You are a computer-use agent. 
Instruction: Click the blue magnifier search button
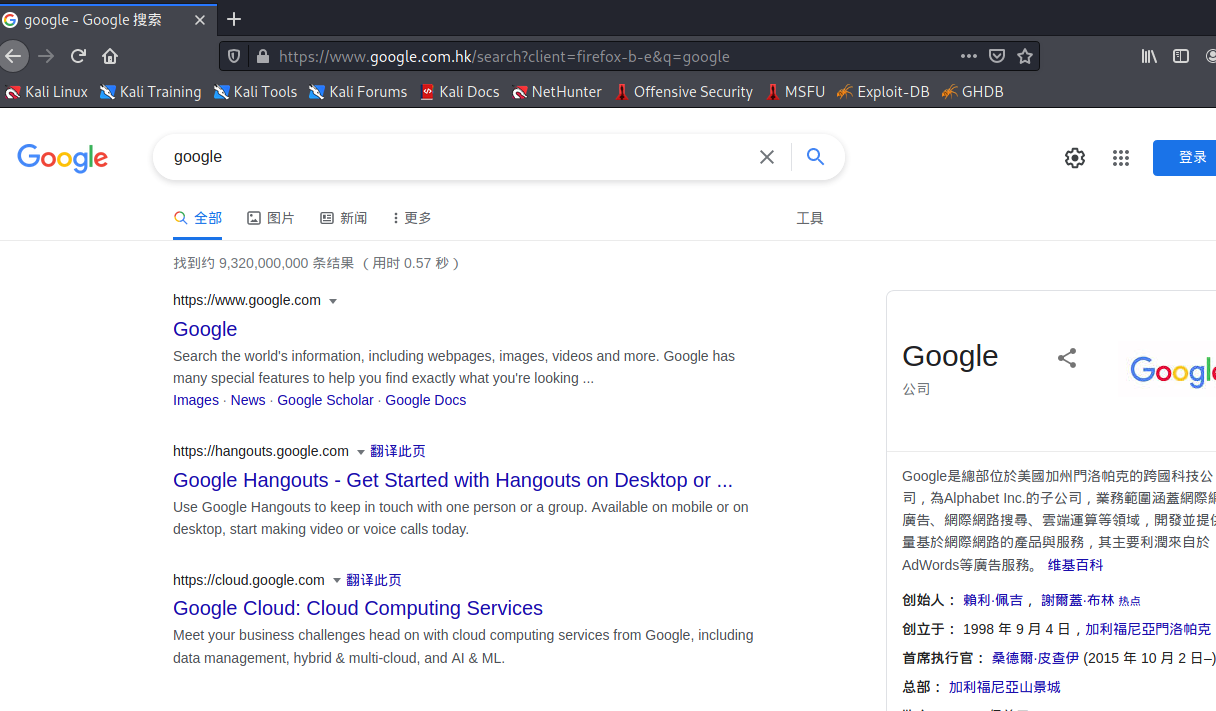tap(815, 157)
